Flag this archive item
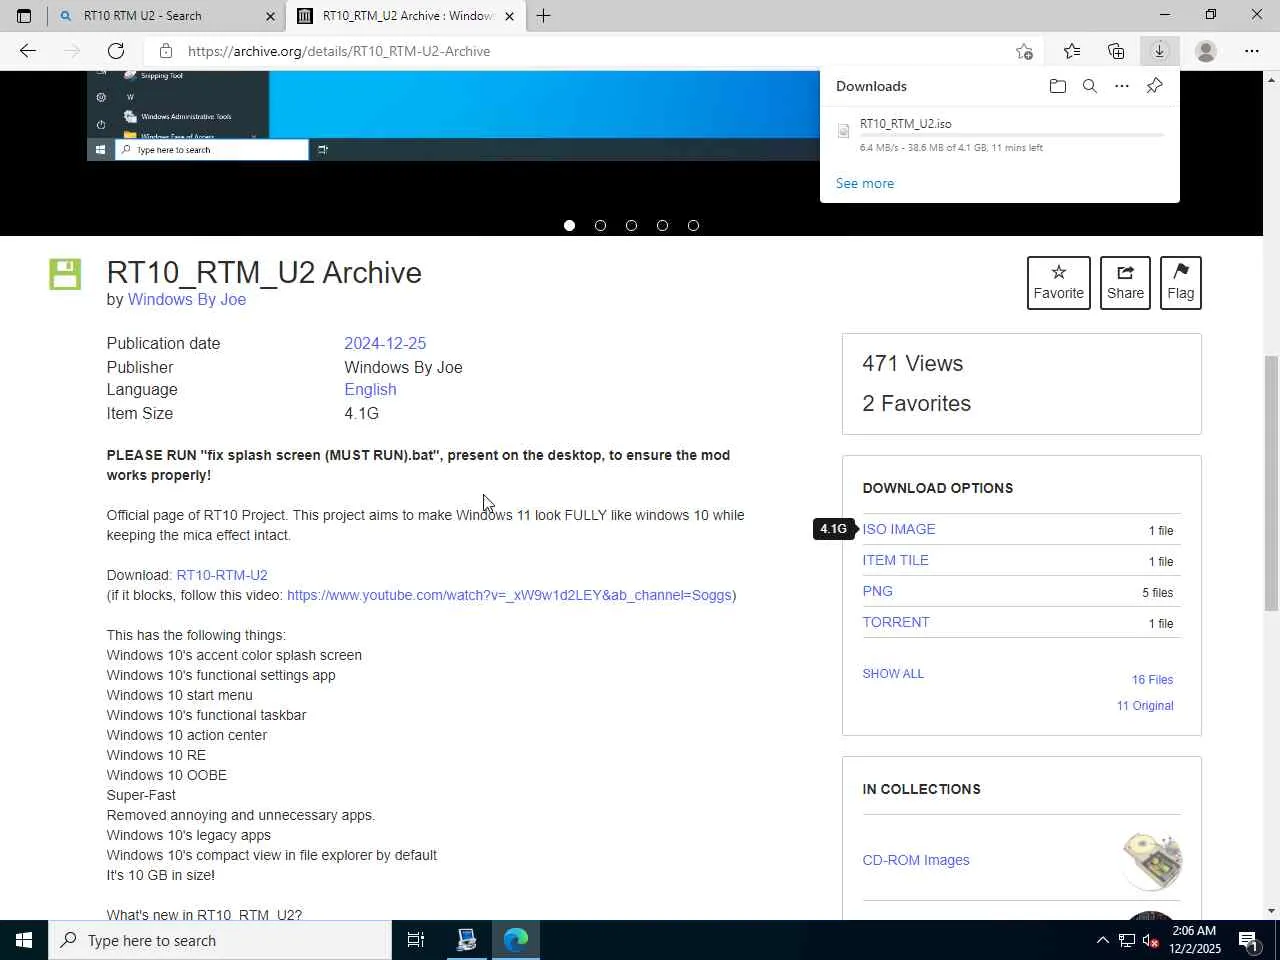Viewport: 1280px width, 960px height. [x=1180, y=283]
